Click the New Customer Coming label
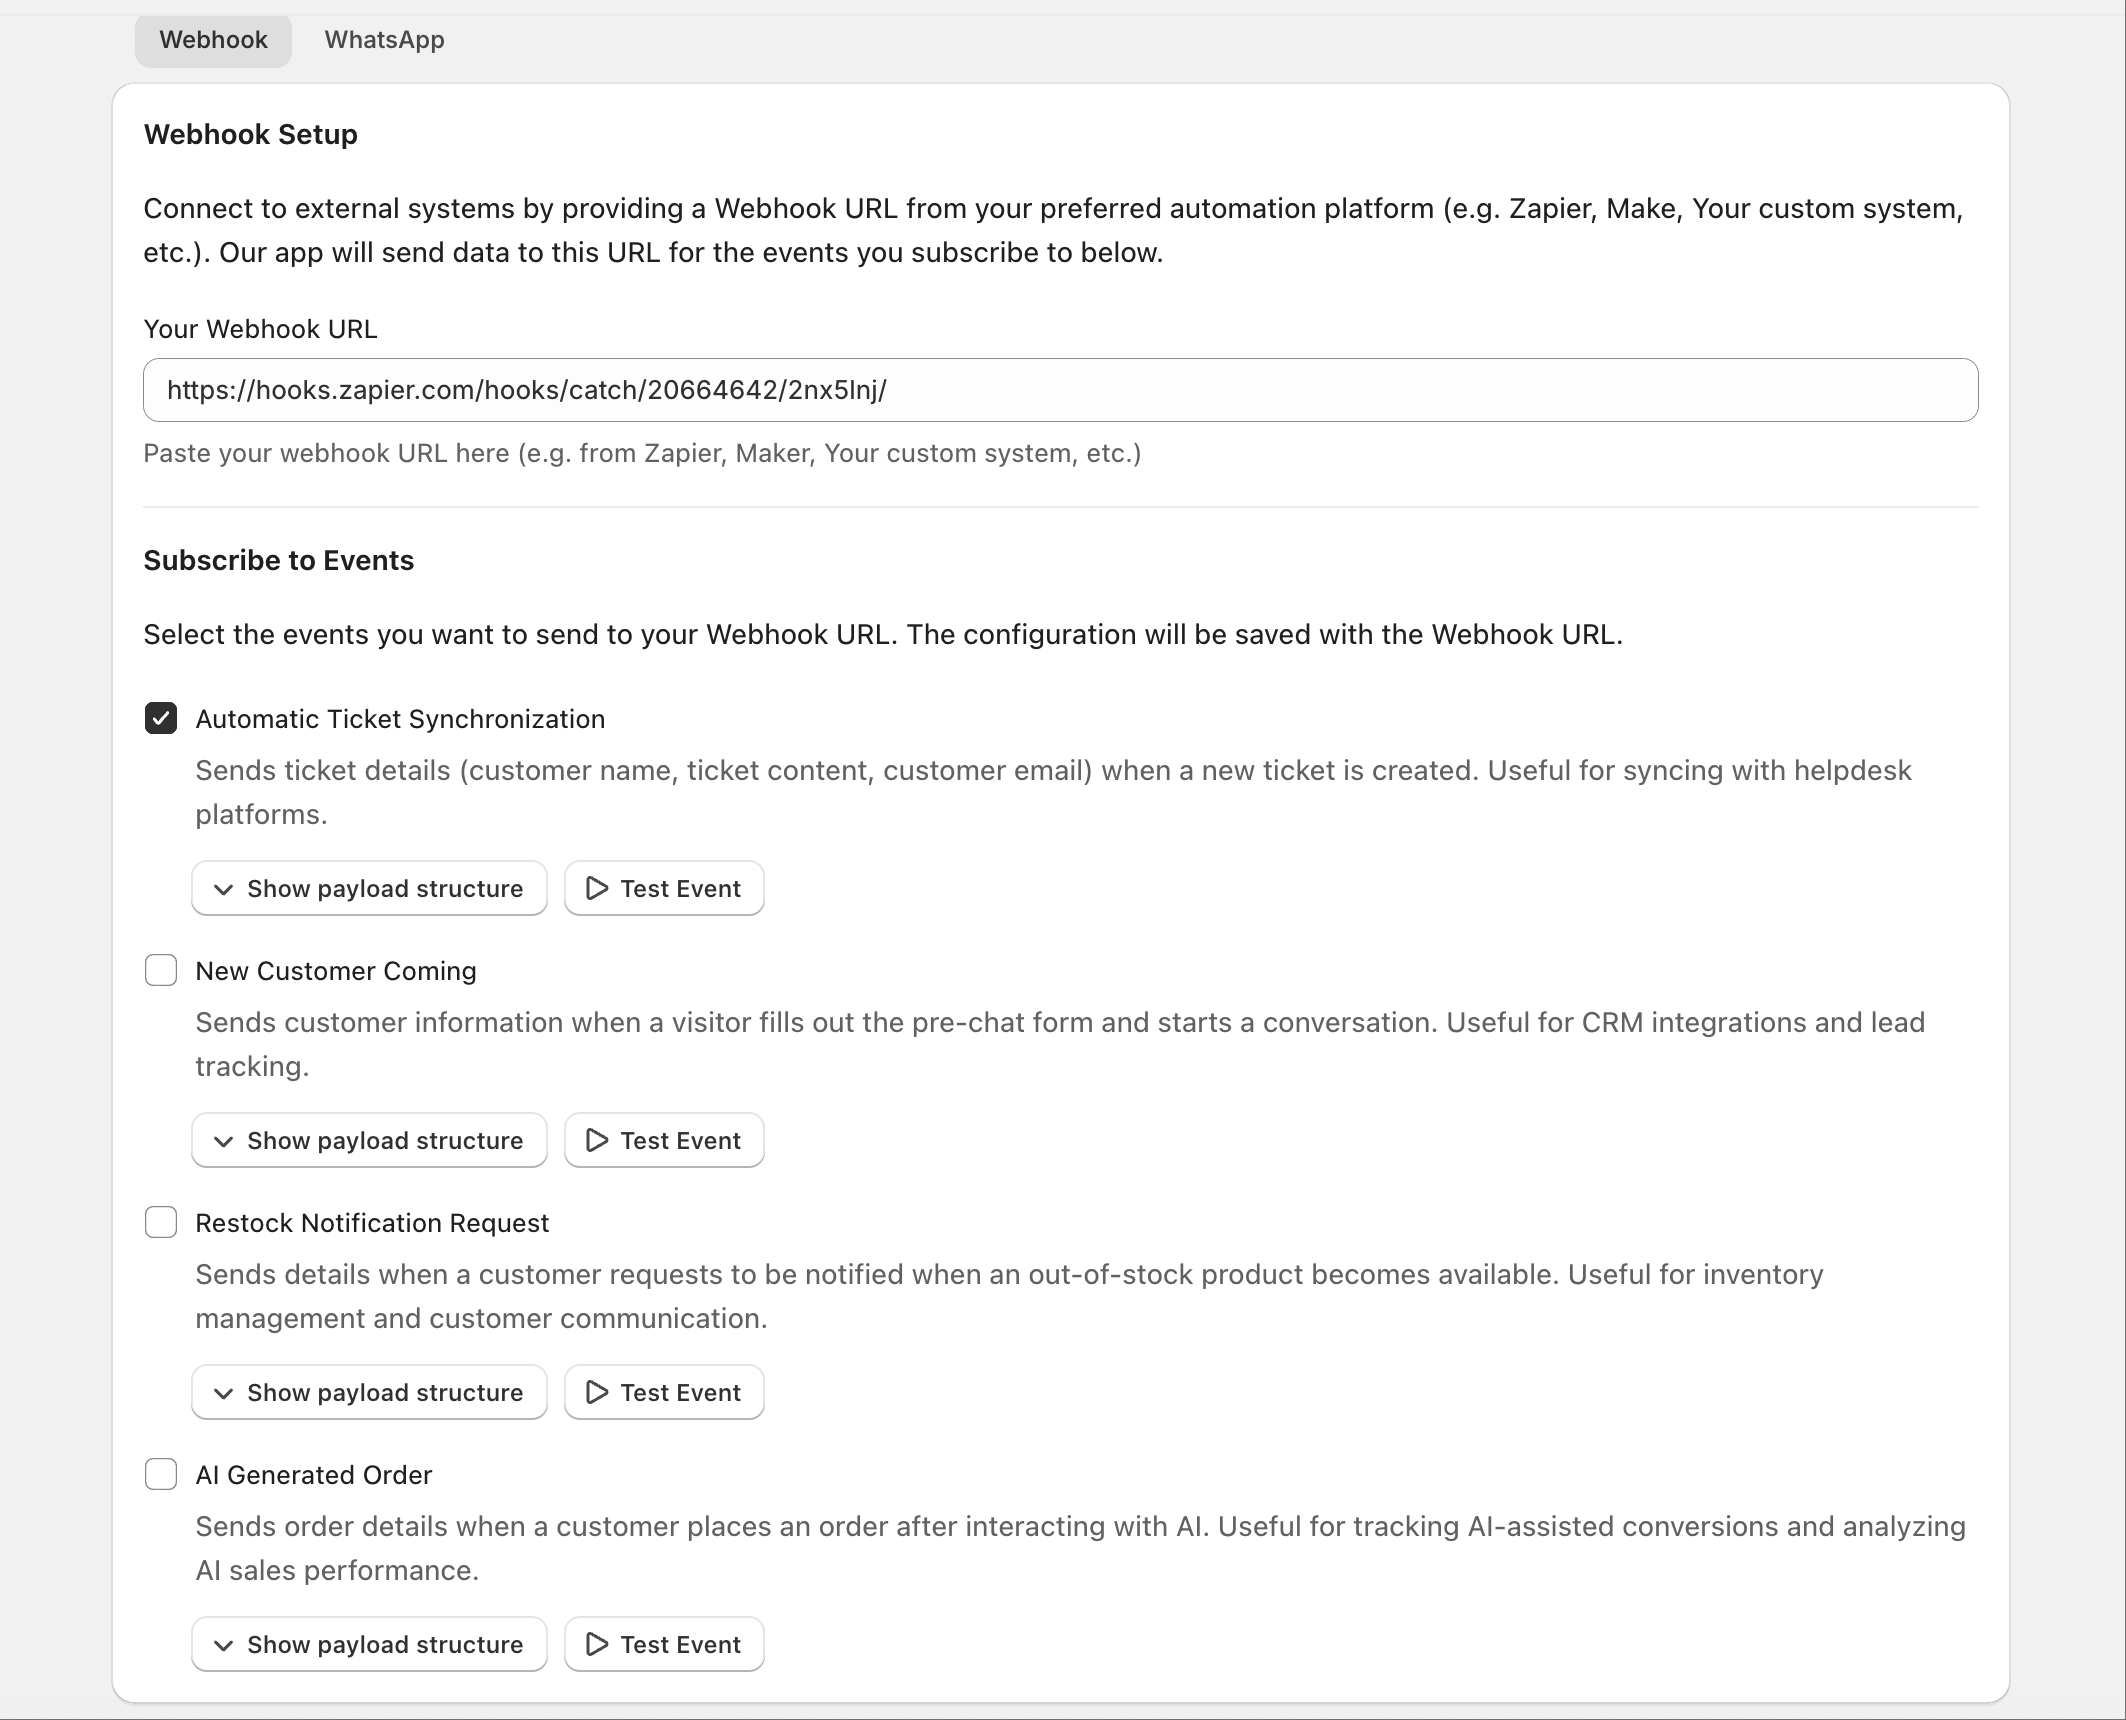Image resolution: width=2126 pixels, height=1720 pixels. (336, 971)
